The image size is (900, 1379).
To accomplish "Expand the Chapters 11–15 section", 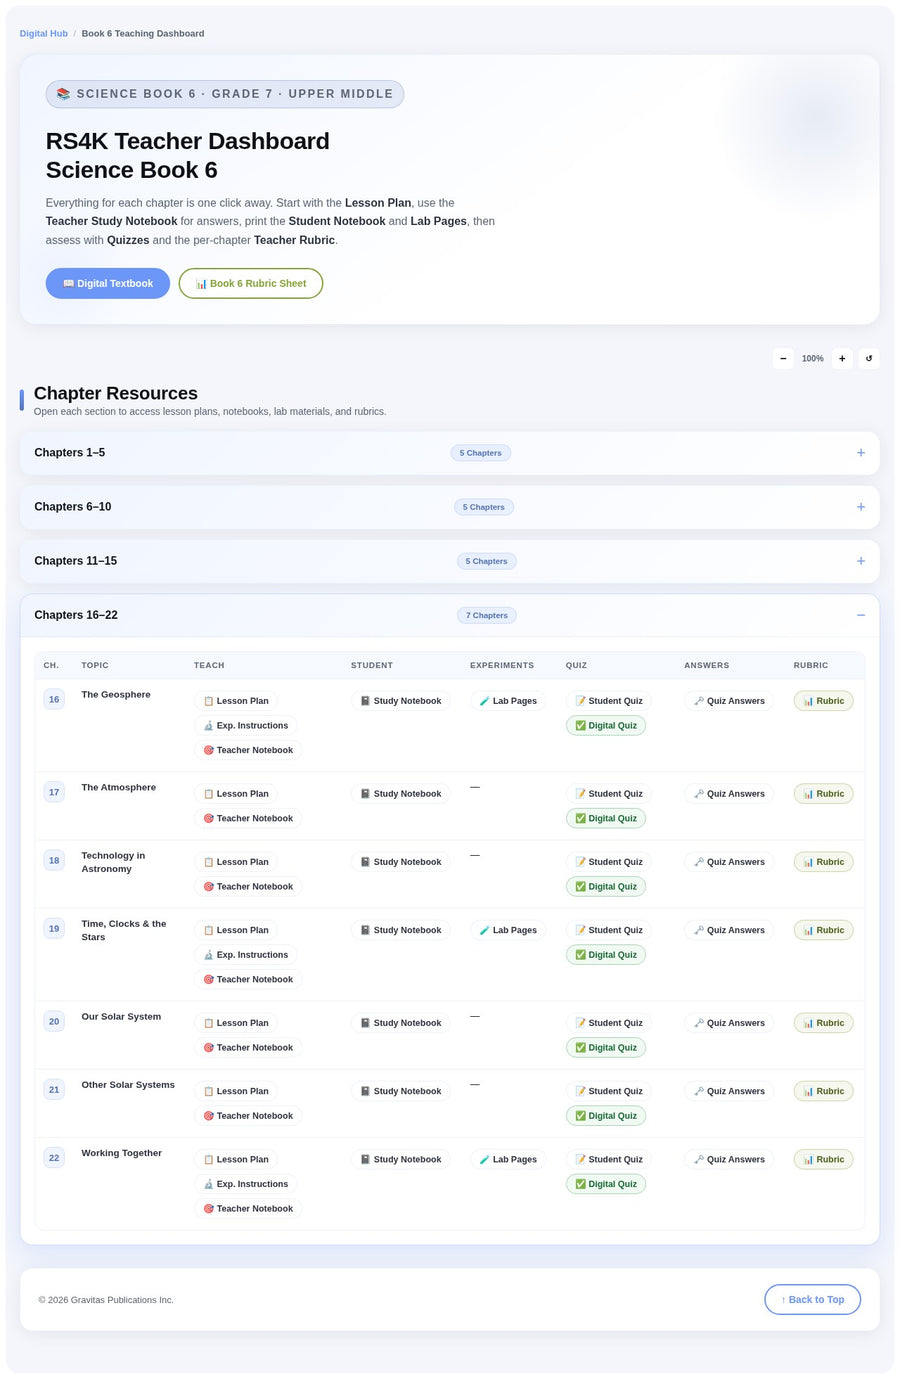I will pyautogui.click(x=449, y=561).
